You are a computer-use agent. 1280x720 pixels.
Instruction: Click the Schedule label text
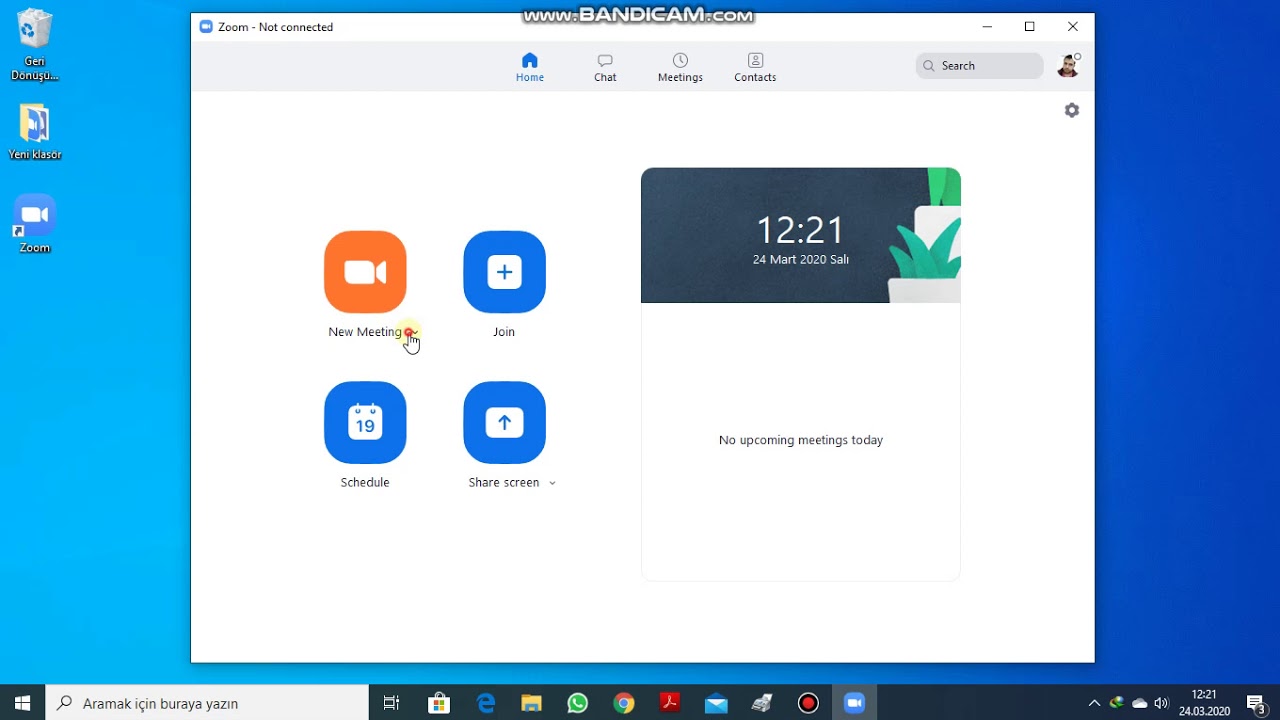[365, 483]
